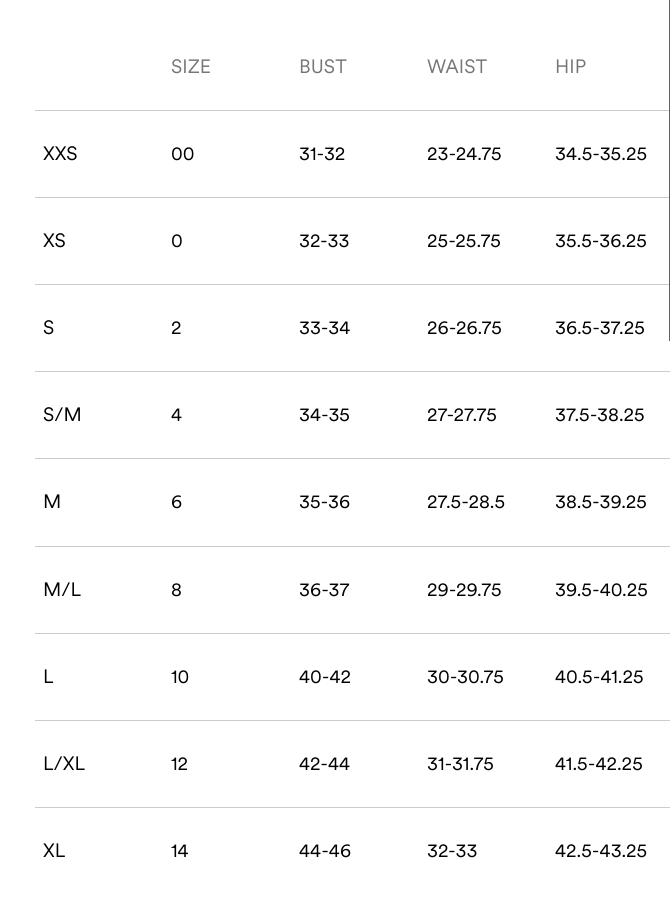The width and height of the screenshot is (670, 922).
Task: Select the S/M row label
Action: pos(62,415)
